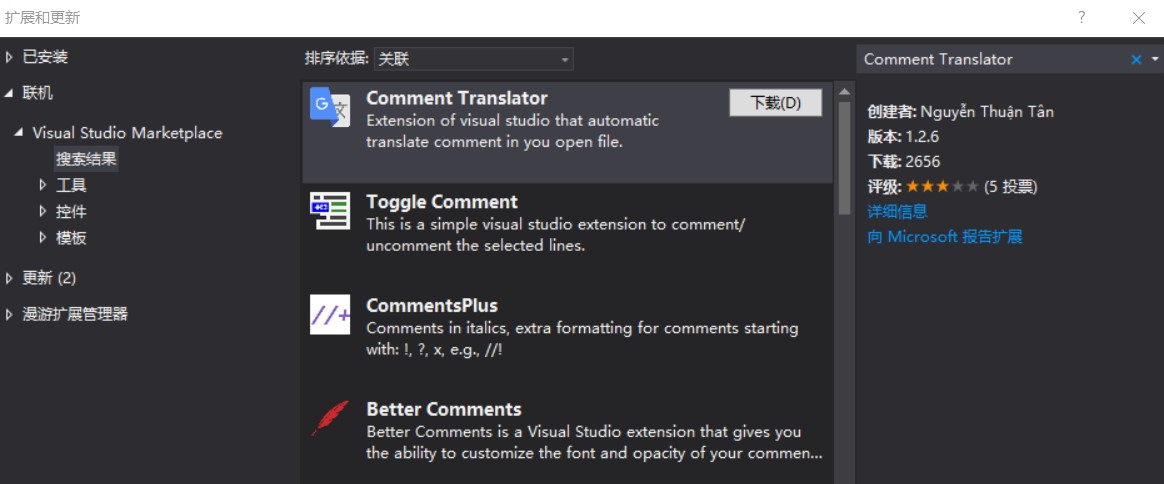This screenshot has height=484, width=1164.
Task: Click the results list vertical scrollbar thumb
Action: (844, 158)
